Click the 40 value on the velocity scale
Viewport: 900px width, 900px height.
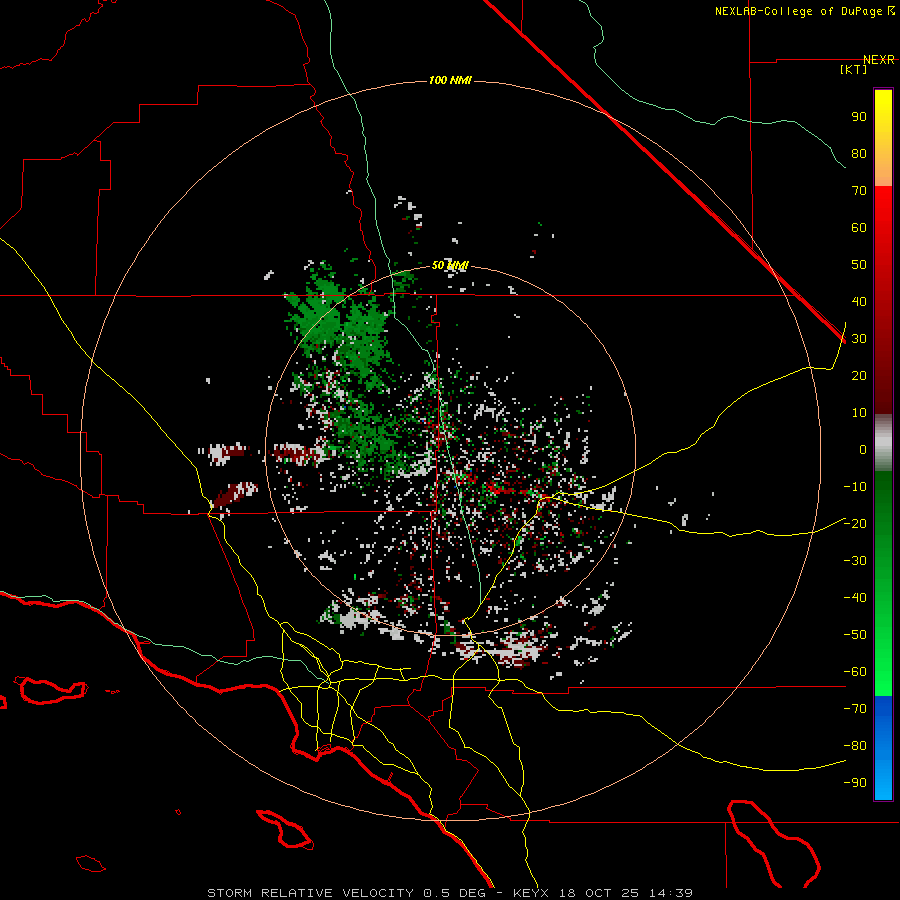coord(859,301)
